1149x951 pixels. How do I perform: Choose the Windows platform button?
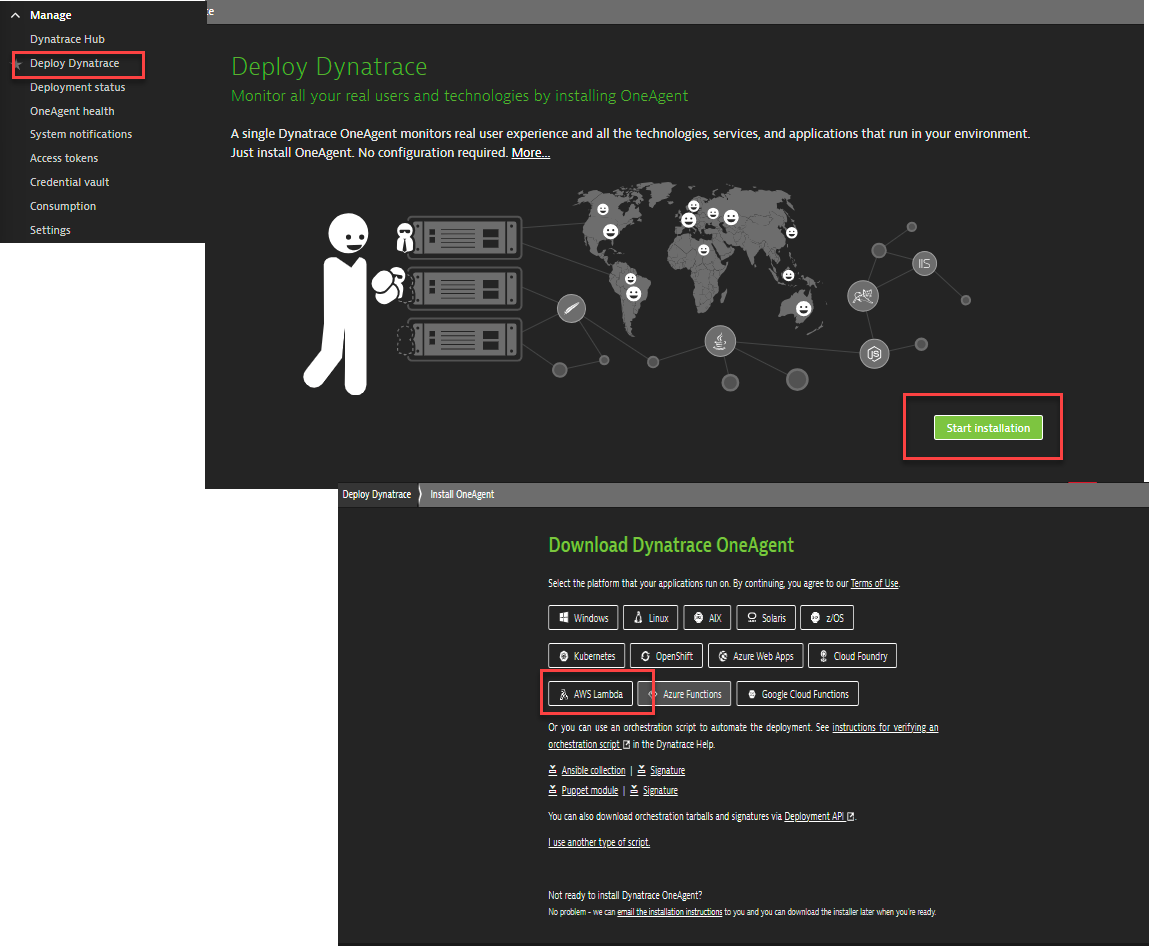click(x=583, y=618)
